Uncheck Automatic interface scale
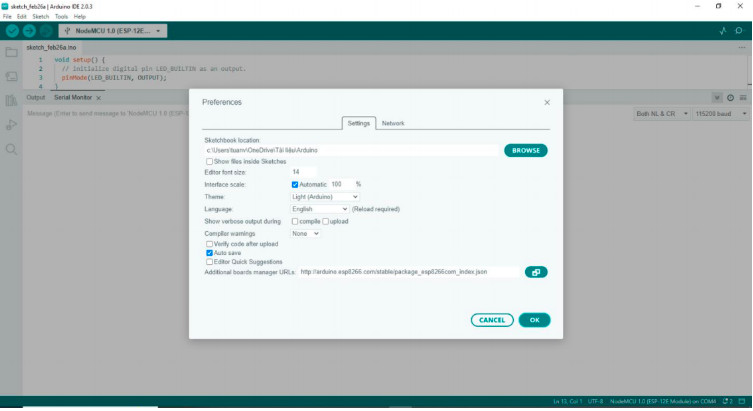Screen dimensions: 753x411 (x=295, y=185)
